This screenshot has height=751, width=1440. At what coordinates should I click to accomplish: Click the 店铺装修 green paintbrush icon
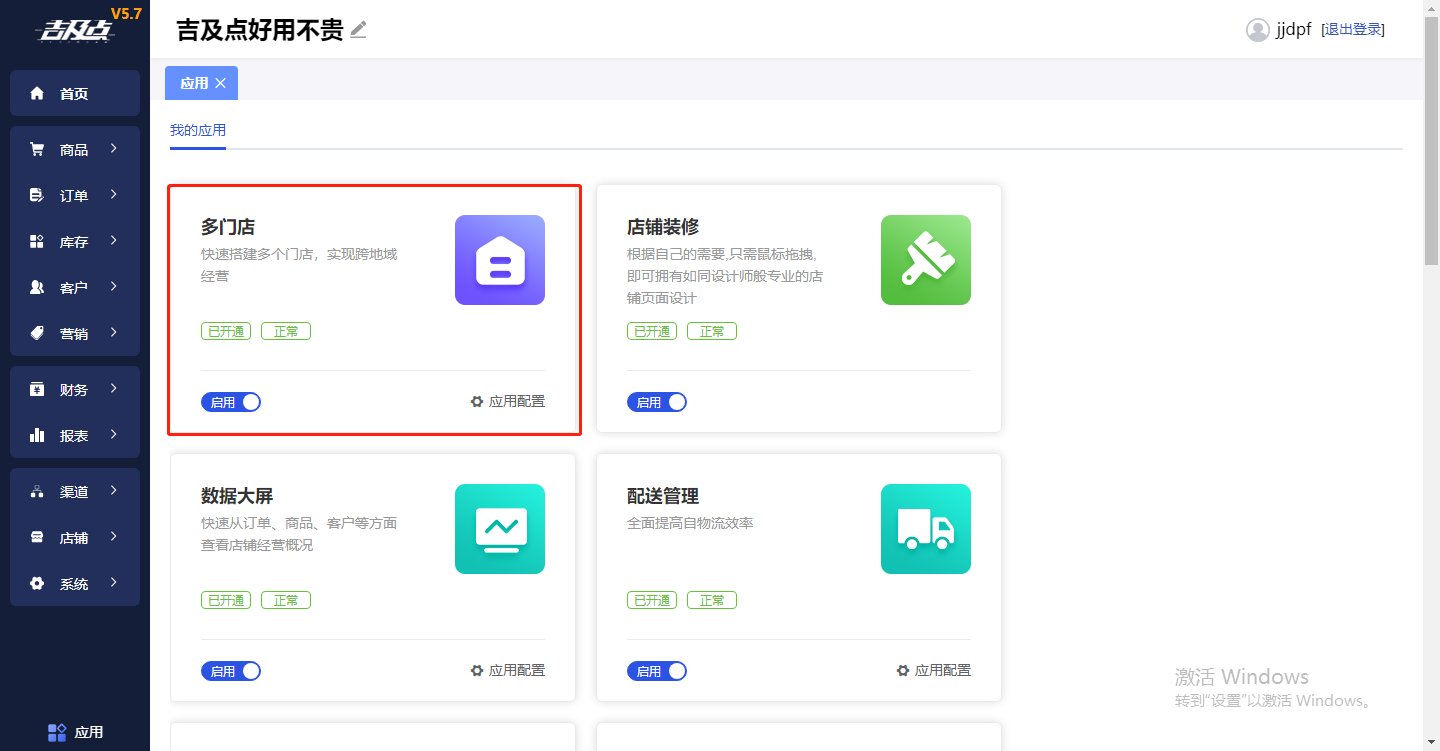point(926,260)
